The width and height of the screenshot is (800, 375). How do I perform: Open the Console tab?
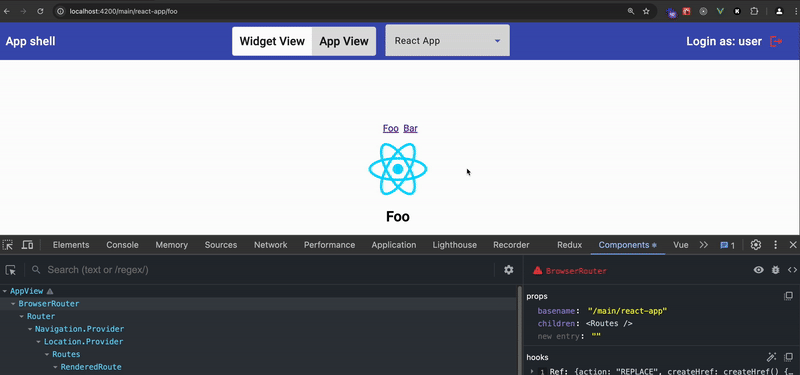[122, 245]
